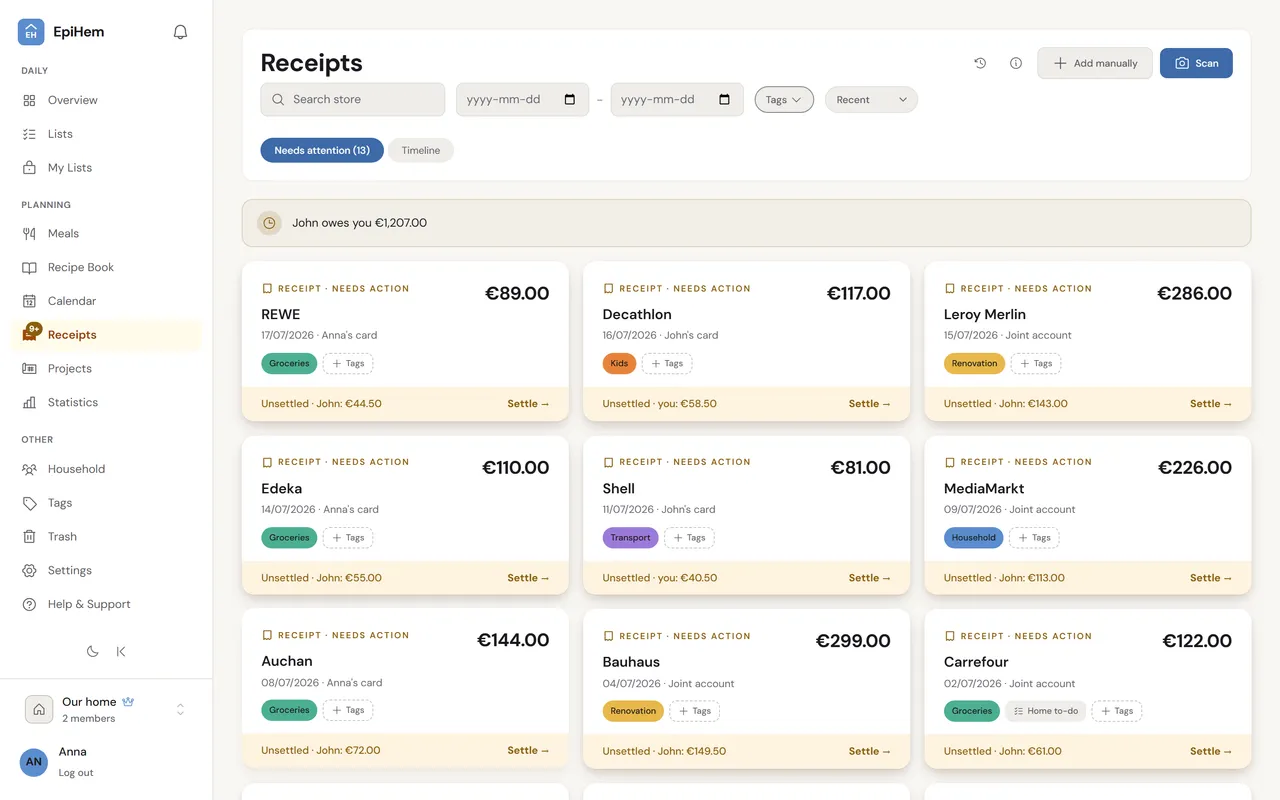Click the Scan button
This screenshot has width=1280, height=800.
(x=1196, y=63)
